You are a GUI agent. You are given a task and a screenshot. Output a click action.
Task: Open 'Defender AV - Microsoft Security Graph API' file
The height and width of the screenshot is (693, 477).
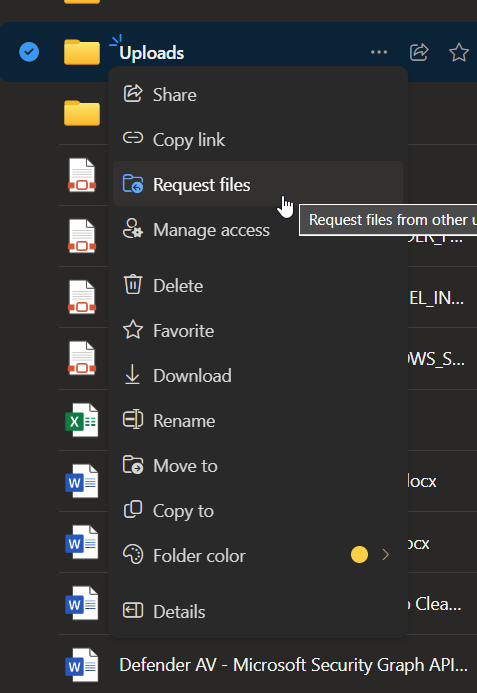pyautogui.click(x=294, y=665)
